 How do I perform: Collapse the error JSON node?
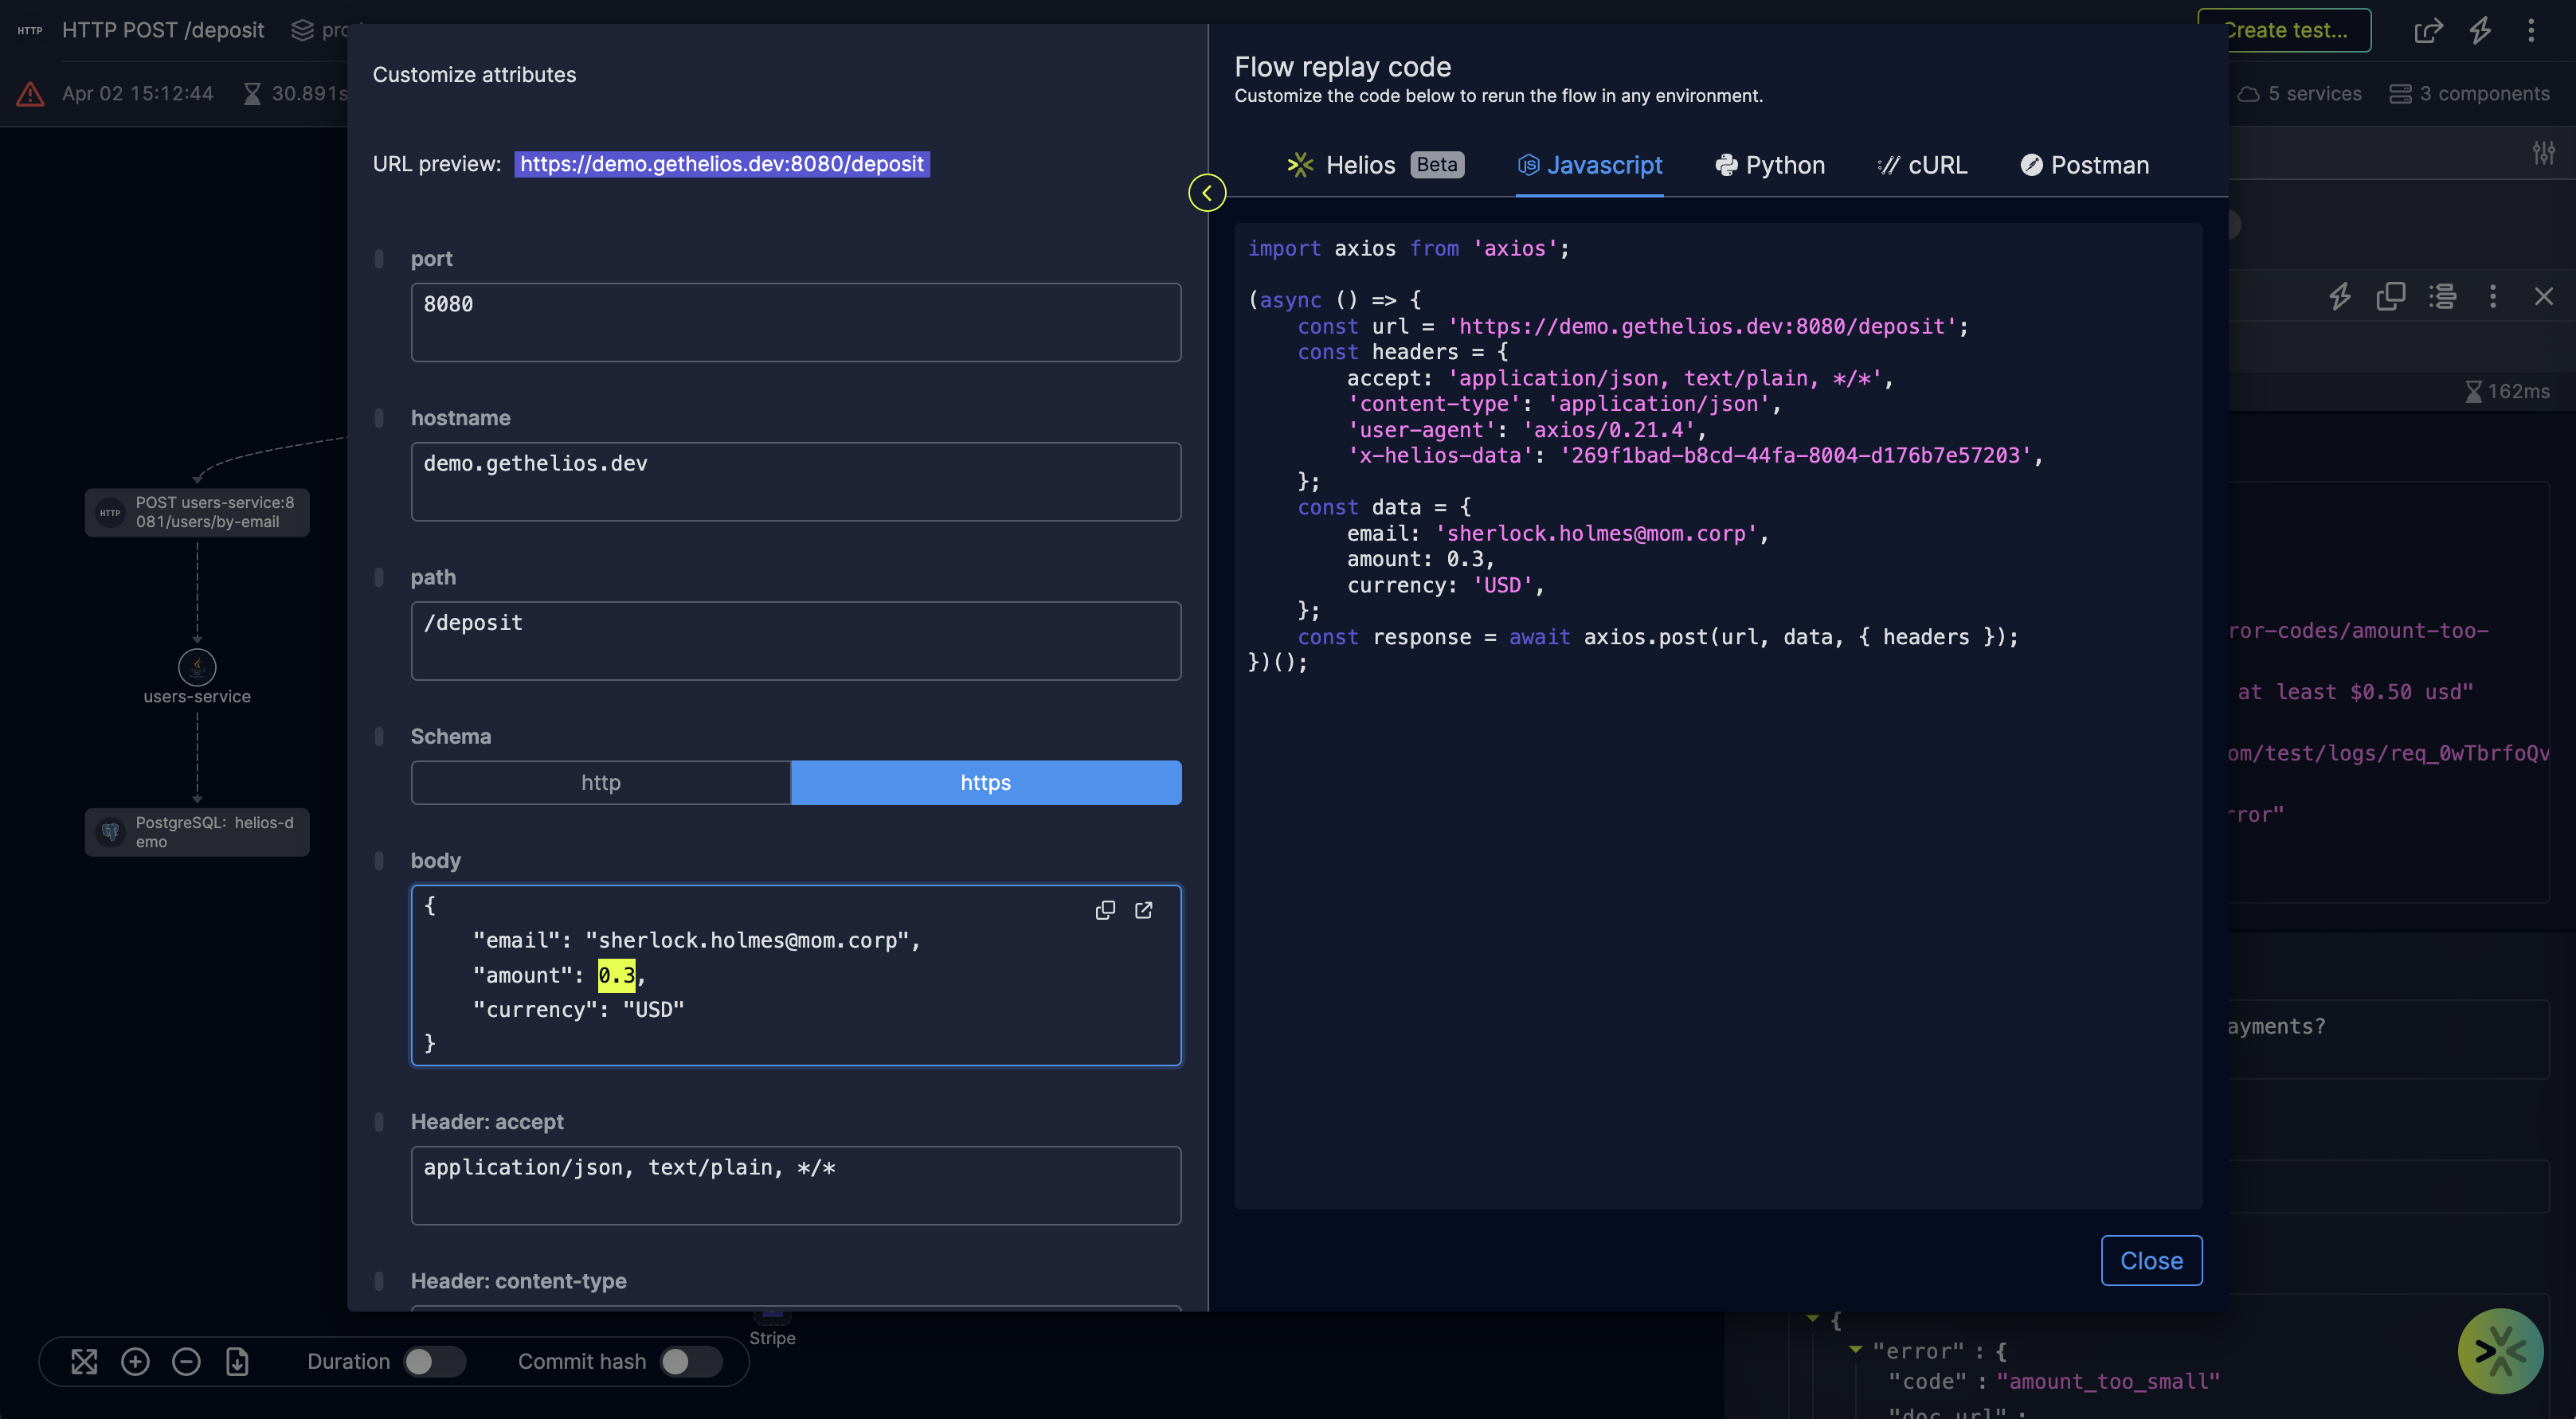click(1855, 1350)
